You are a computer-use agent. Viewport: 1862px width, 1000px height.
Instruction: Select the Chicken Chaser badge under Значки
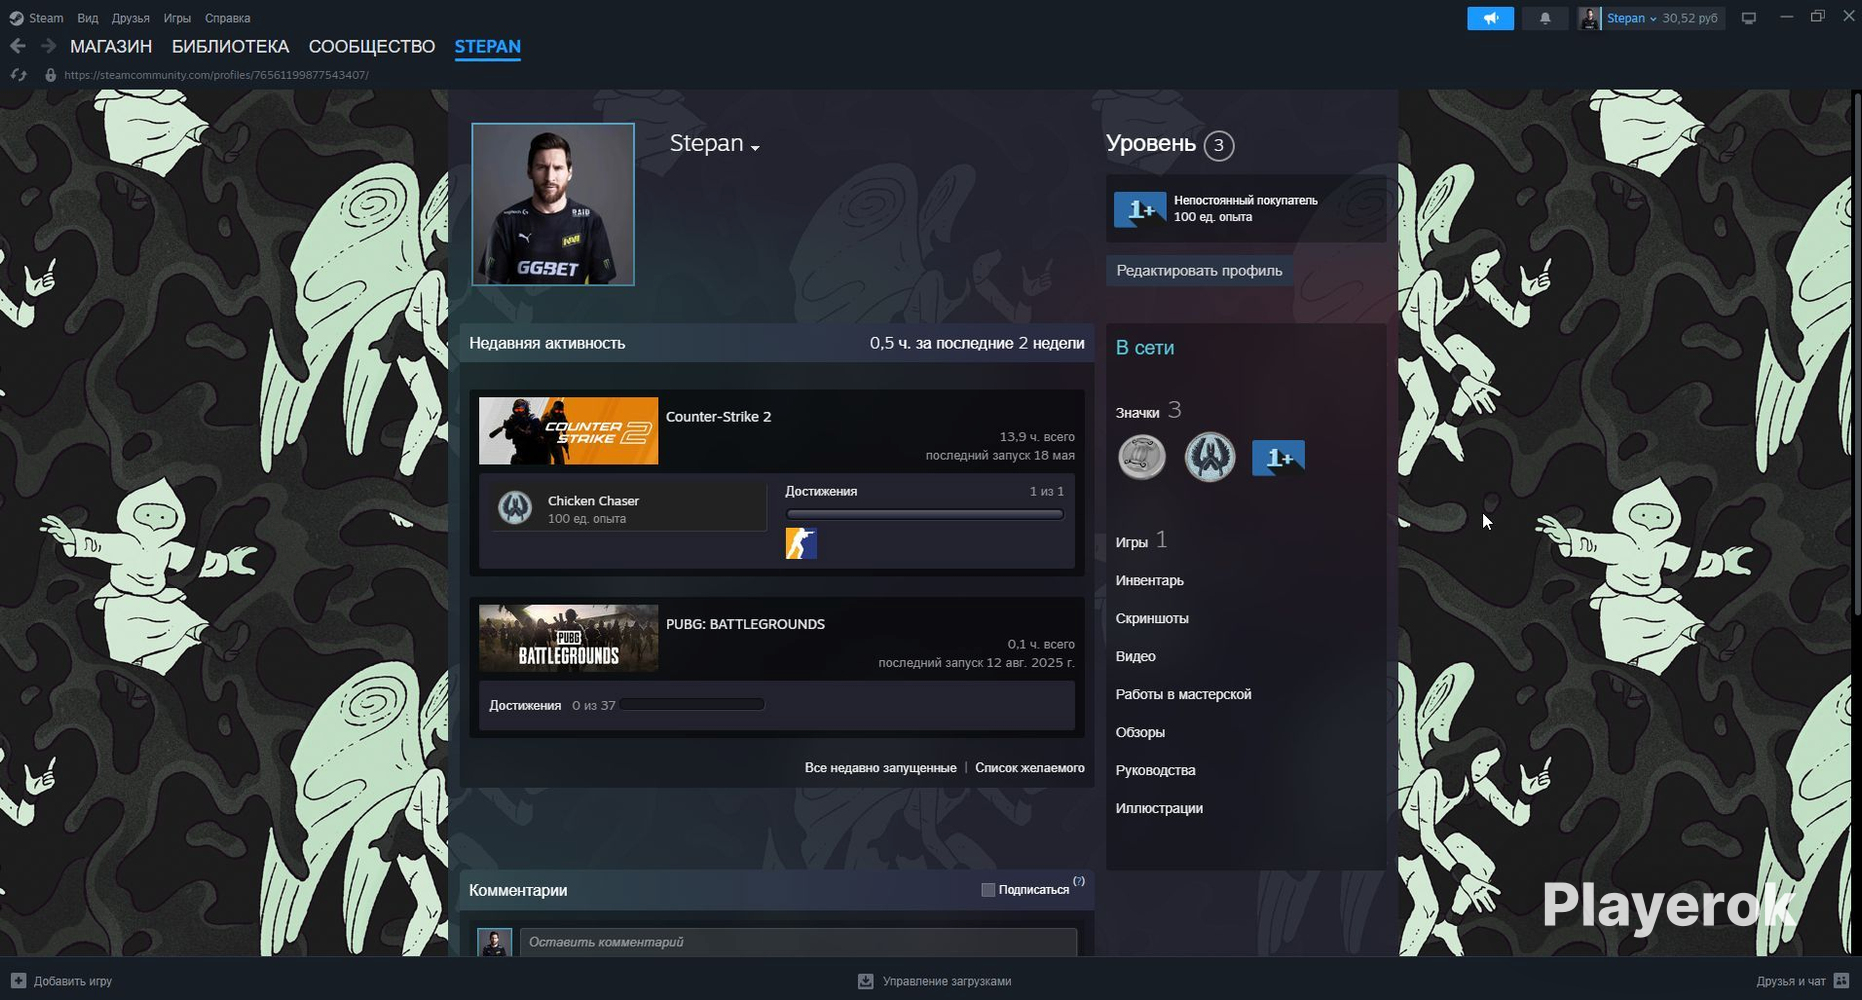pos(1209,458)
